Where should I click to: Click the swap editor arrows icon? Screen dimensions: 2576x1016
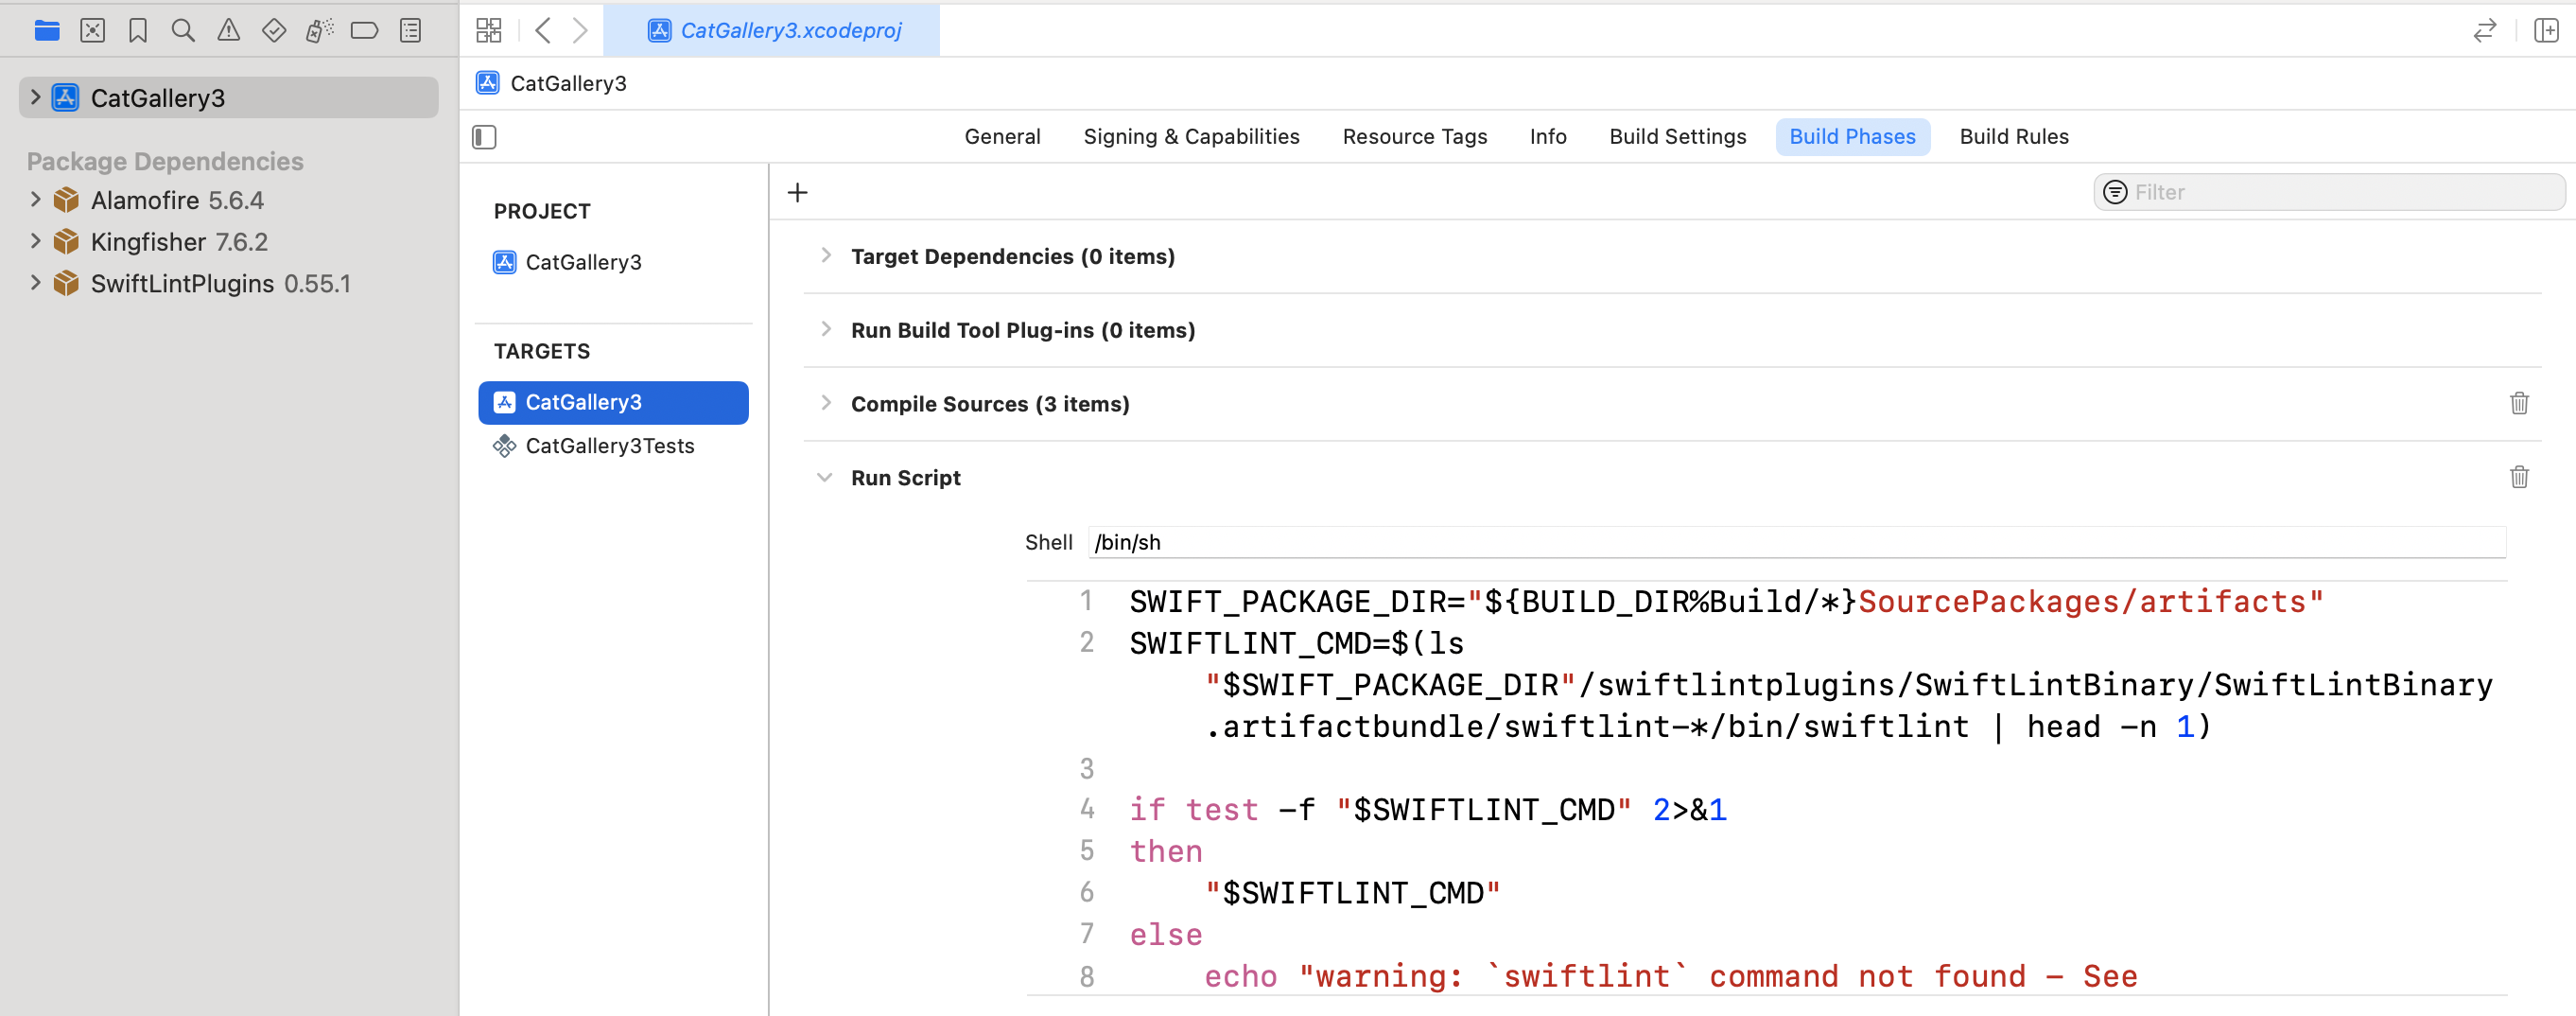click(x=2485, y=31)
